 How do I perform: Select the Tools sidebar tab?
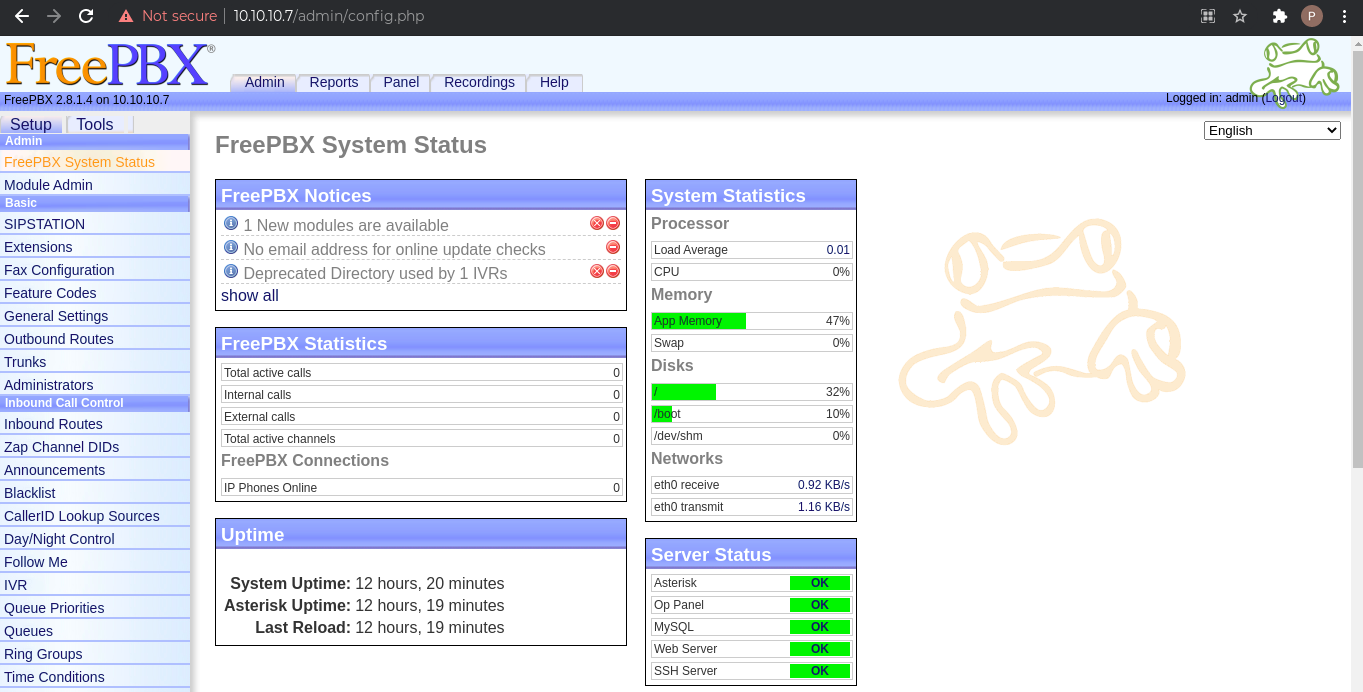click(95, 124)
